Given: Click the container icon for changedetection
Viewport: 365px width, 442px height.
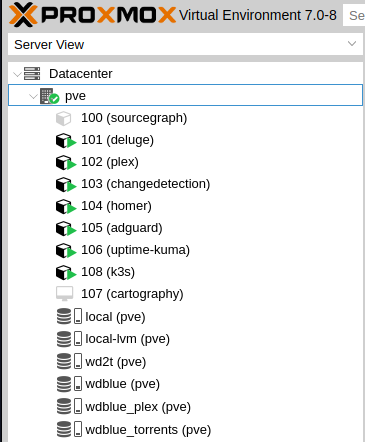Looking at the screenshot, I should (x=66, y=184).
